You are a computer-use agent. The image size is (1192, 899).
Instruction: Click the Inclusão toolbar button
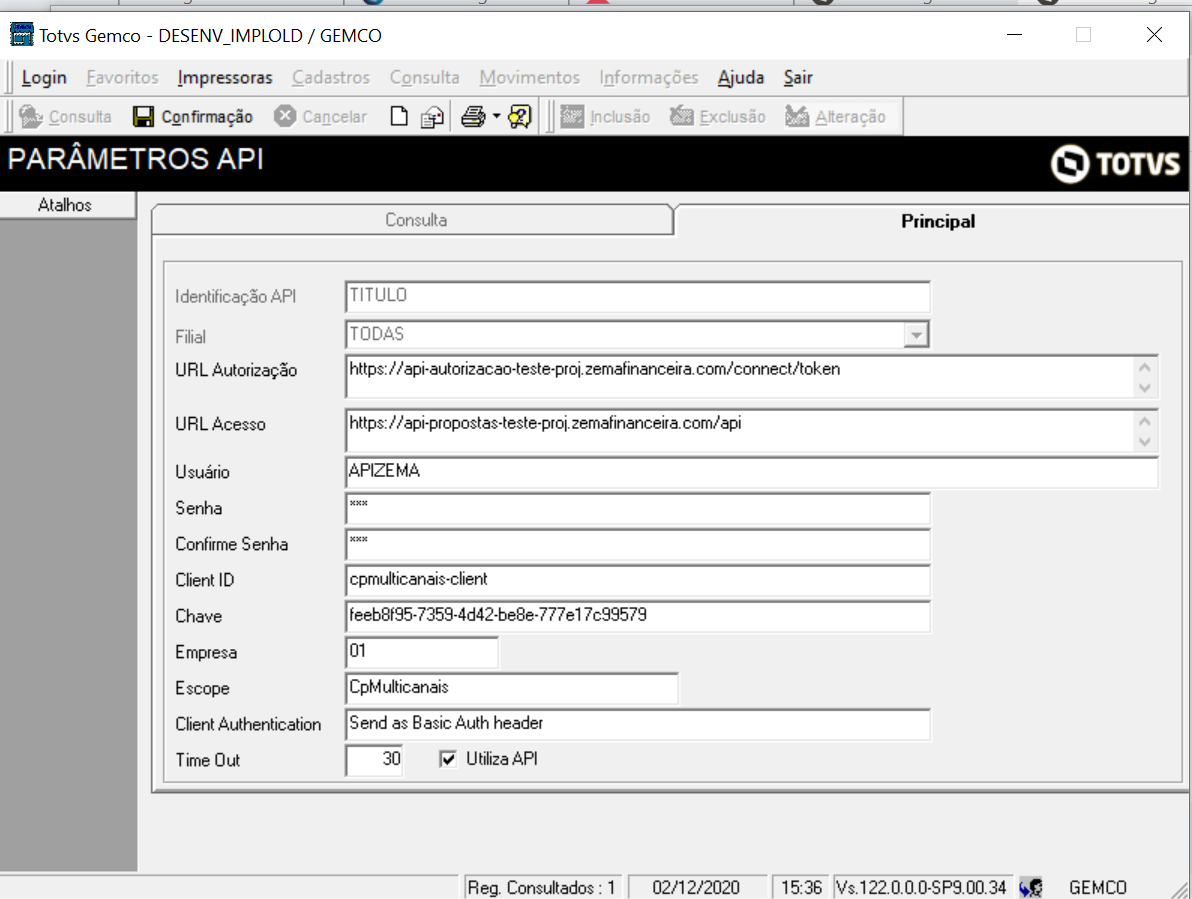point(606,116)
